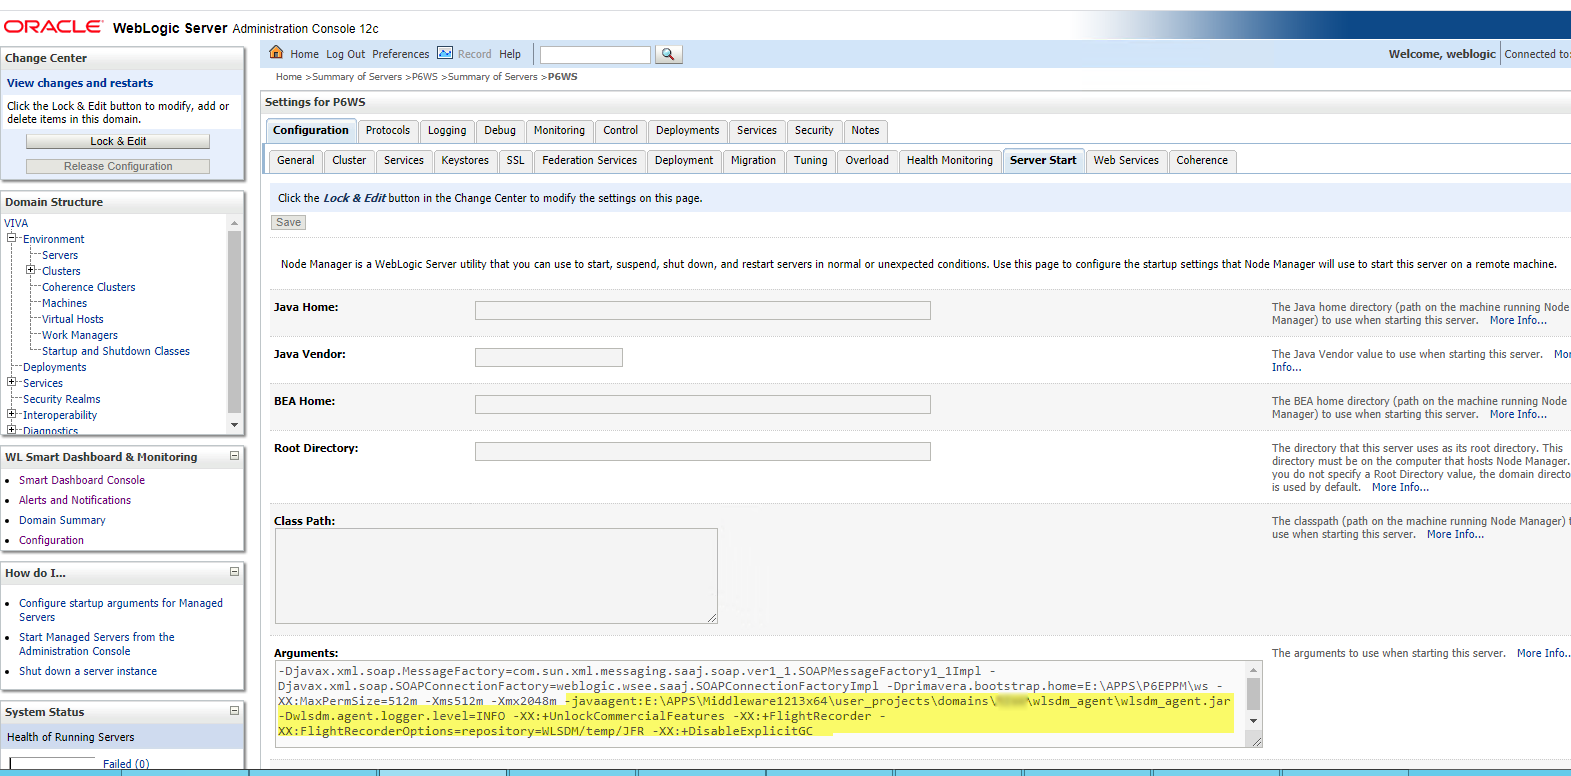Select the General subtab
Image resolution: width=1571 pixels, height=776 pixels.
[295, 161]
